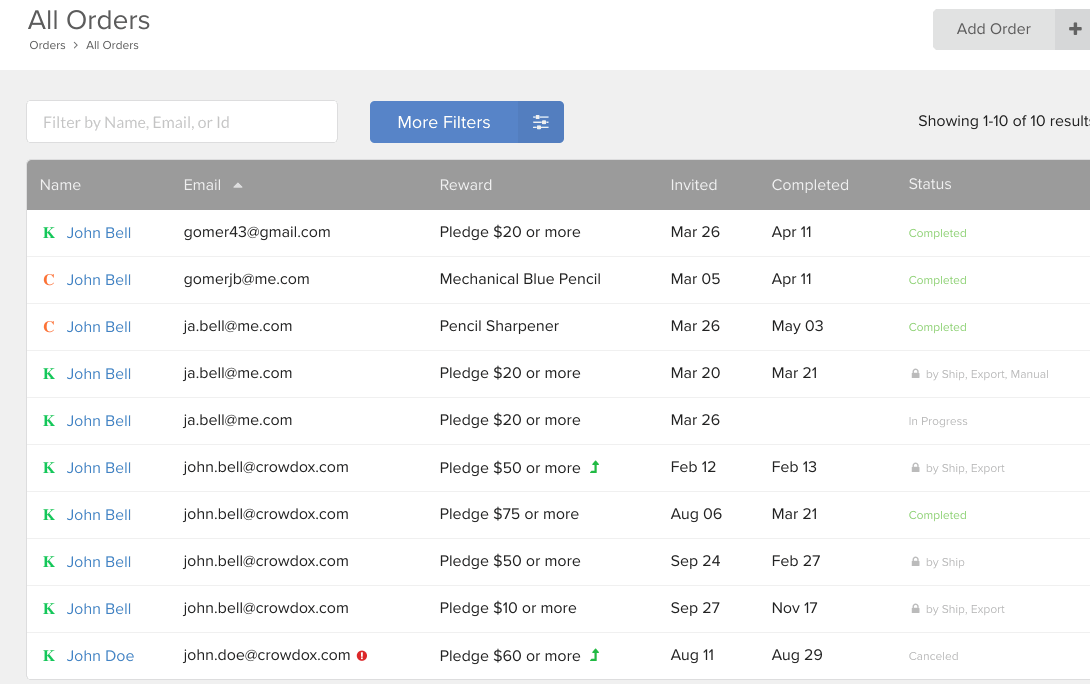Open John Bell order invited Aug 06
This screenshot has width=1090, height=684.
tap(99, 514)
